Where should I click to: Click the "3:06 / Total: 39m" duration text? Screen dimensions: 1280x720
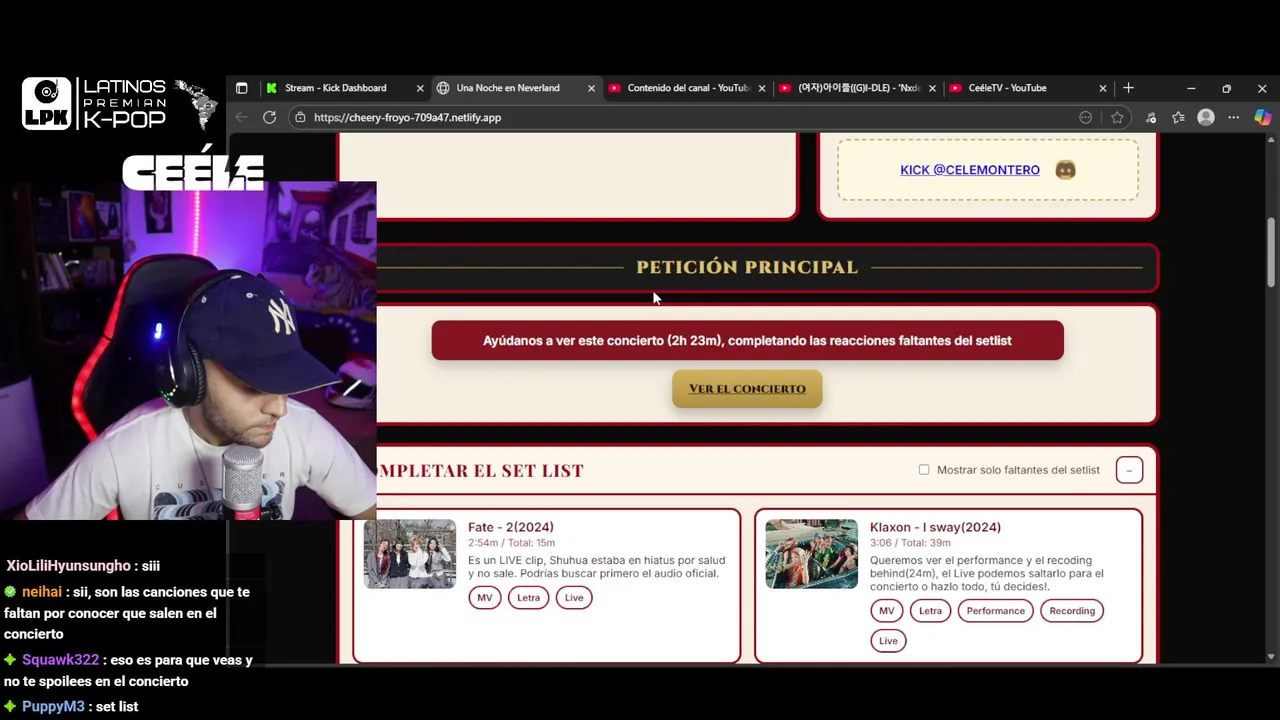[x=910, y=543]
